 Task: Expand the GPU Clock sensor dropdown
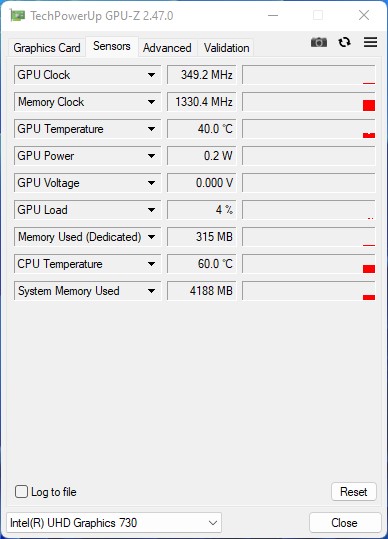pos(151,75)
